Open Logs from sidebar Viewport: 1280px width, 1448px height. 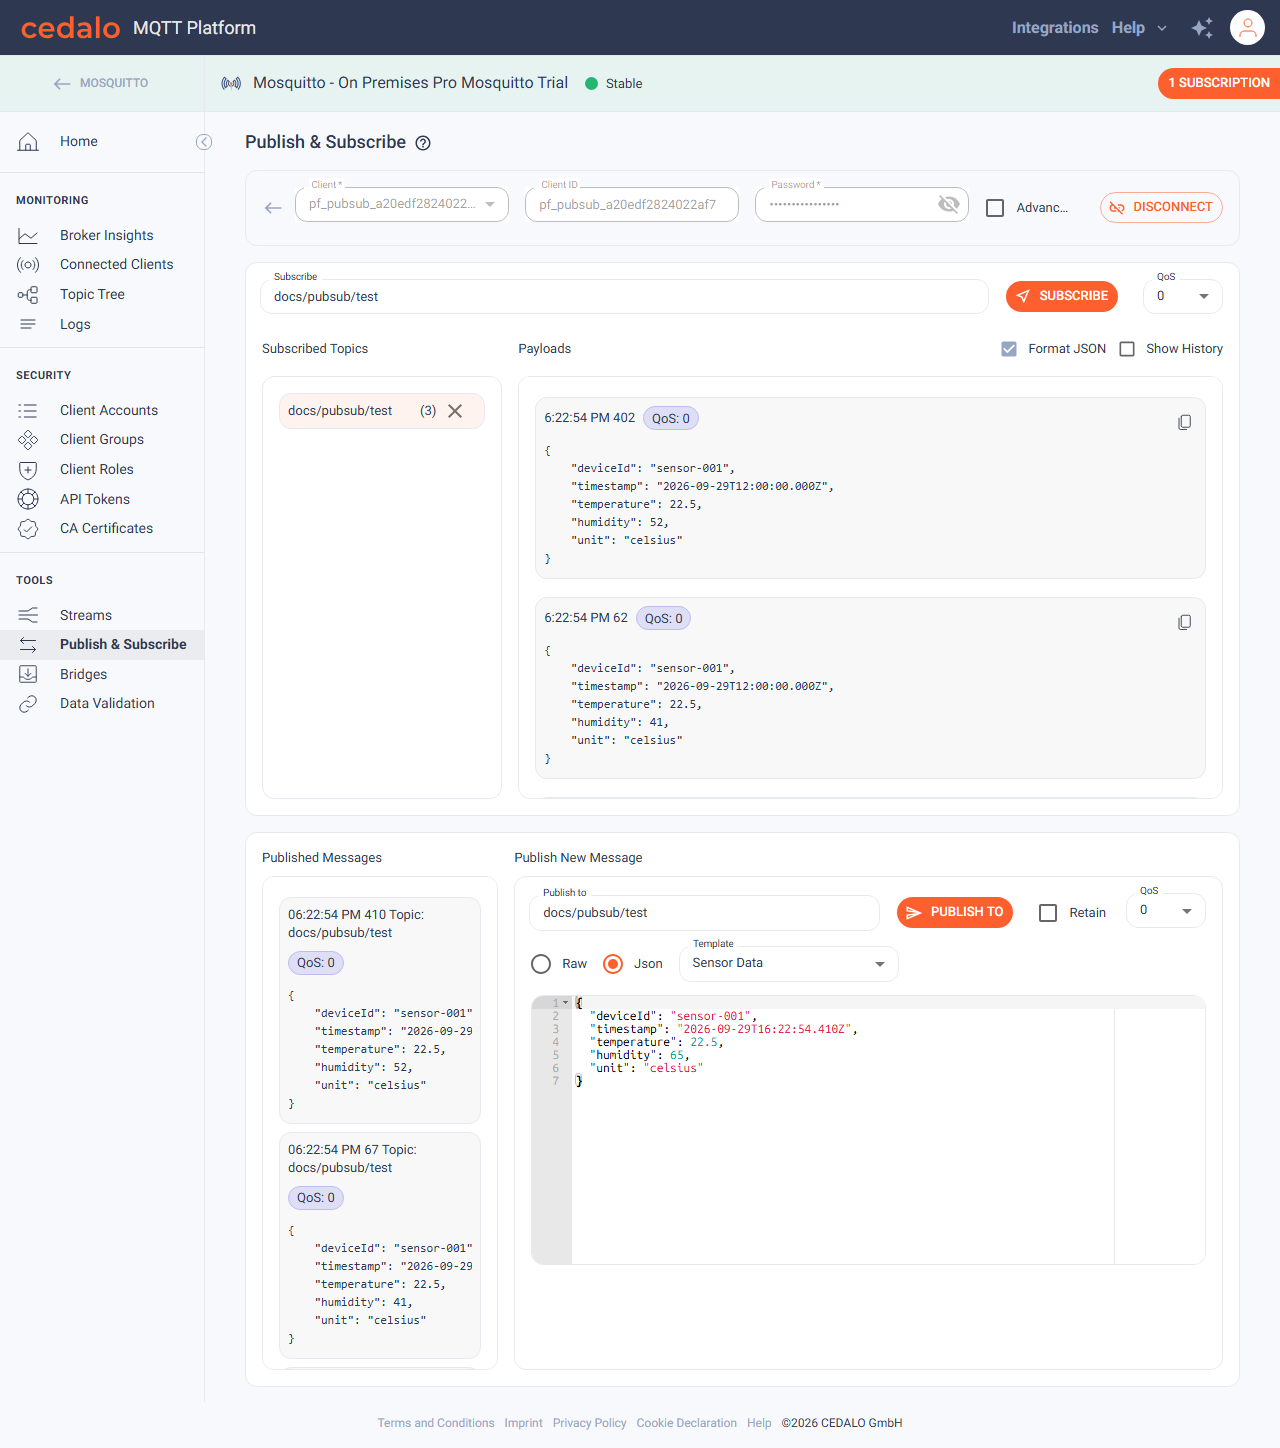pyautogui.click(x=102, y=325)
